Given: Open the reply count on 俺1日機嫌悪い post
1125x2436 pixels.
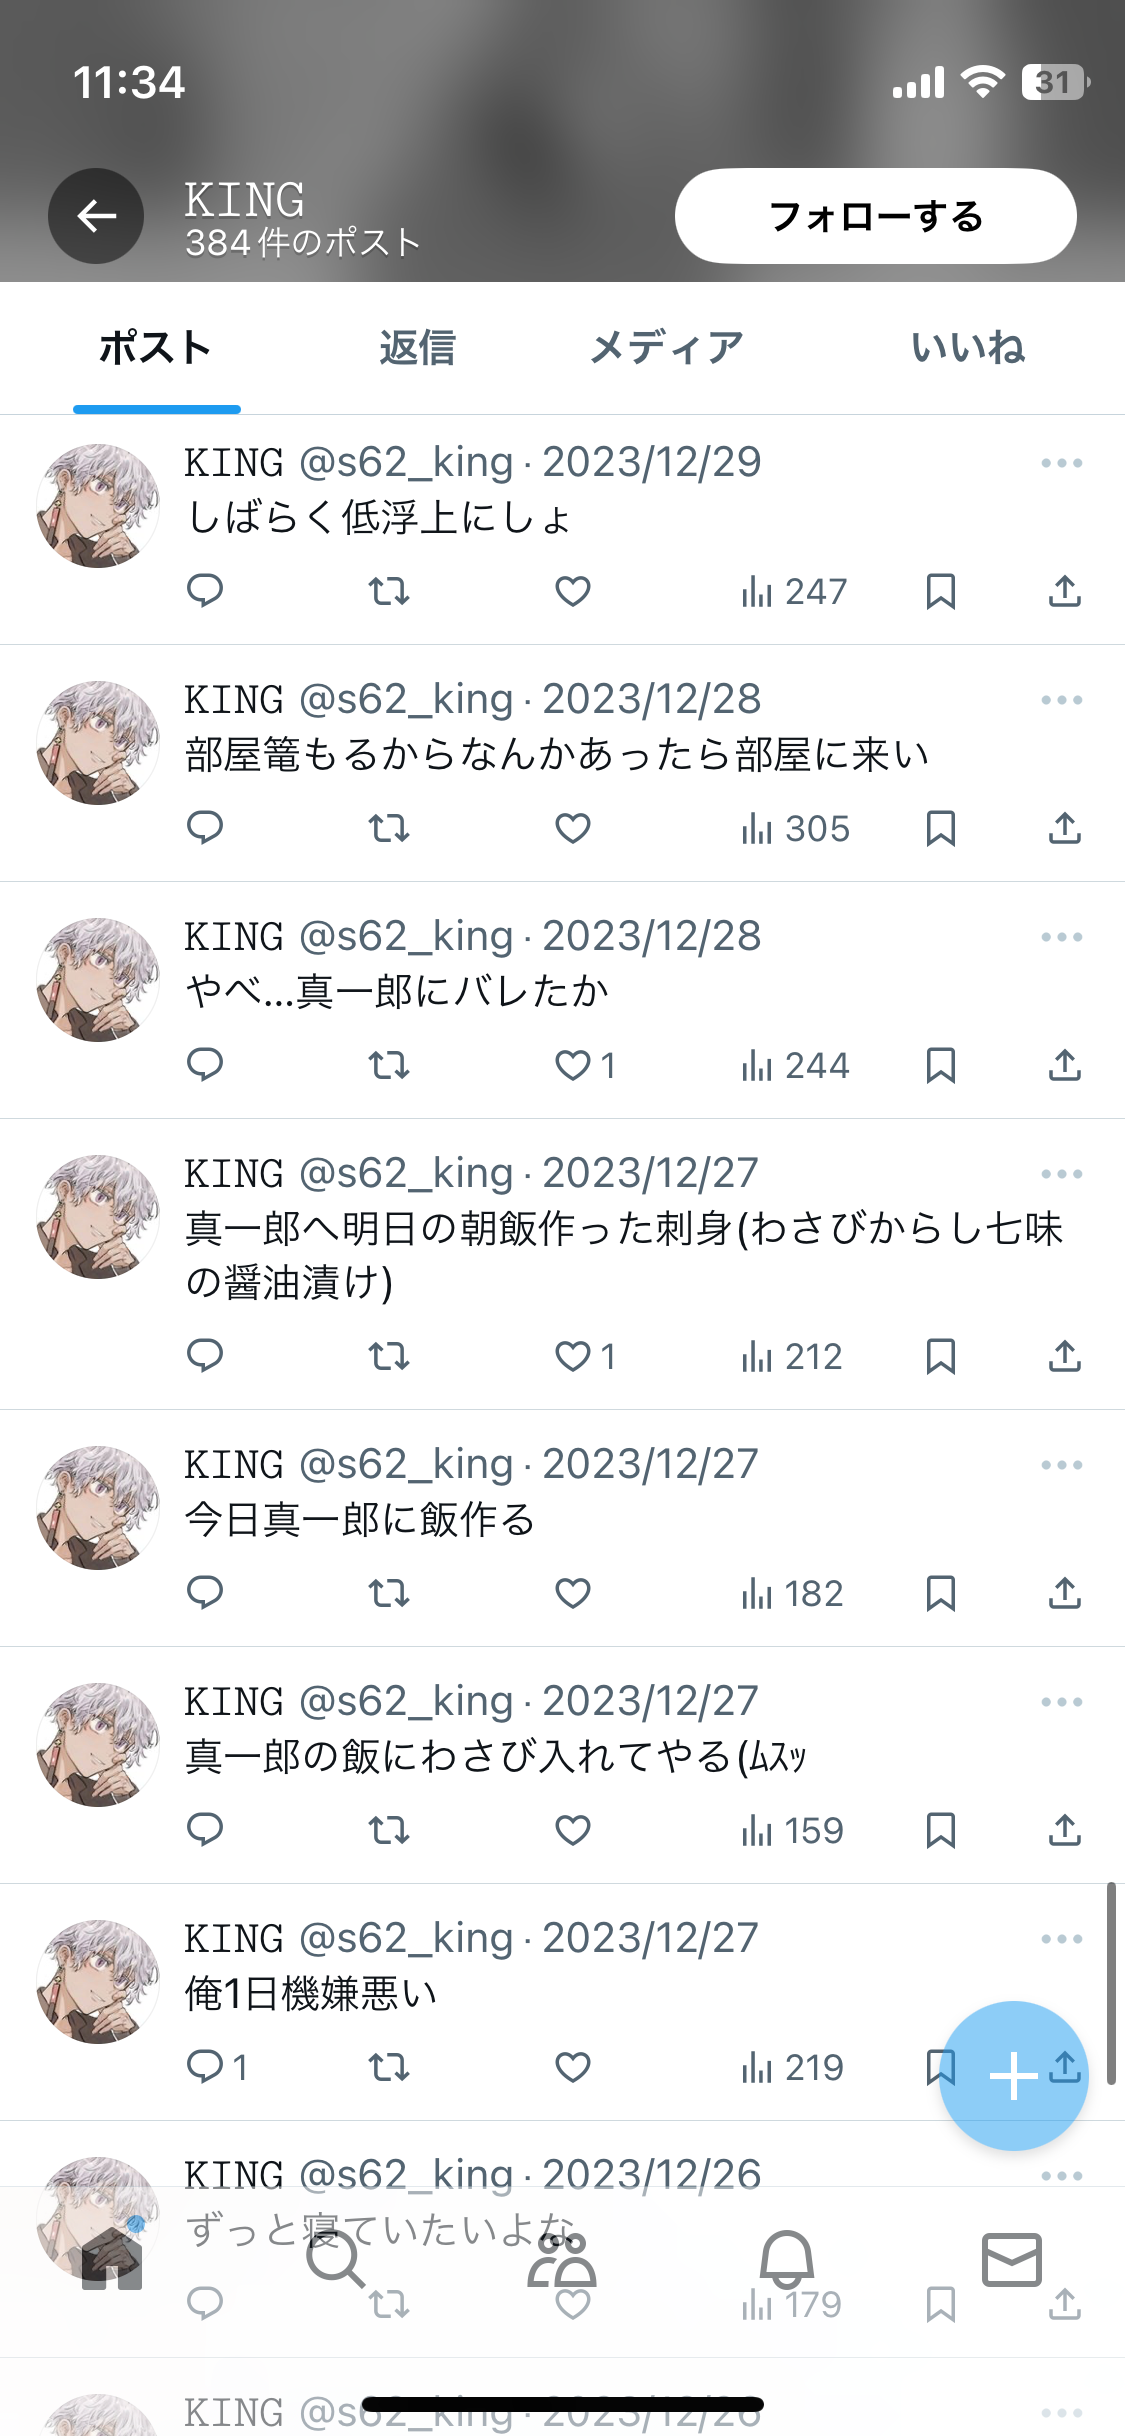Looking at the screenshot, I should 217,2067.
